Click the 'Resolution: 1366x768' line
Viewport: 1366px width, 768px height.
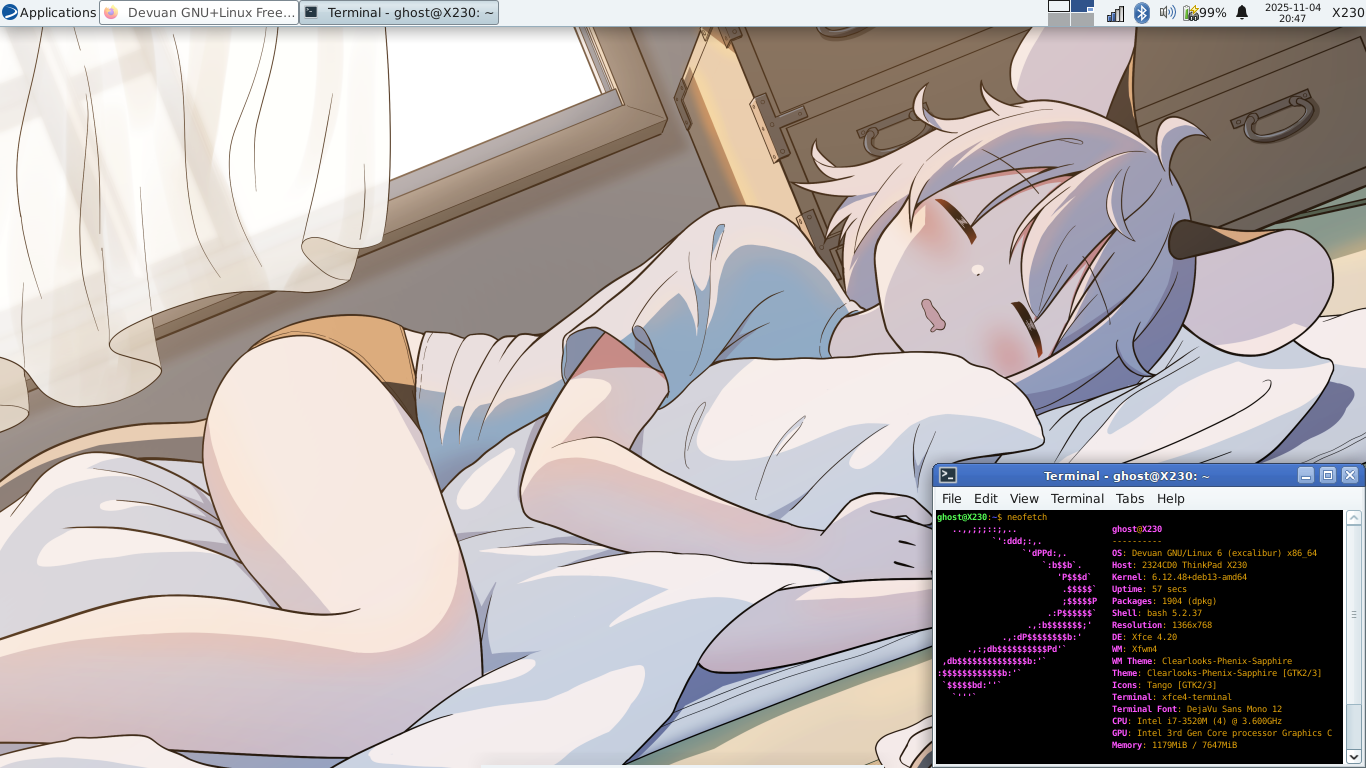click(x=1162, y=625)
